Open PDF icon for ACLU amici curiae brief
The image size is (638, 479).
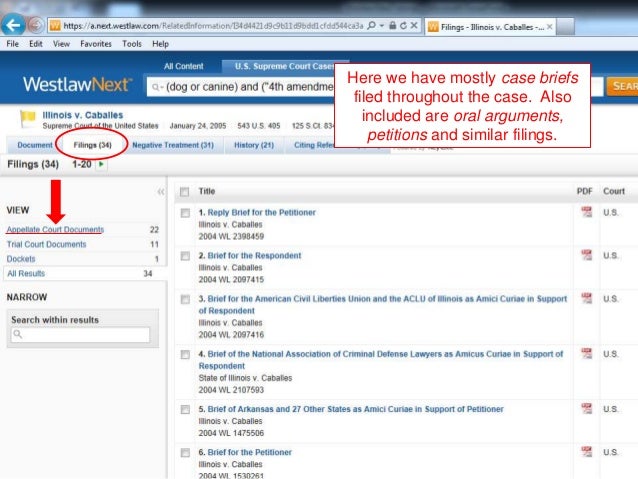coord(586,298)
